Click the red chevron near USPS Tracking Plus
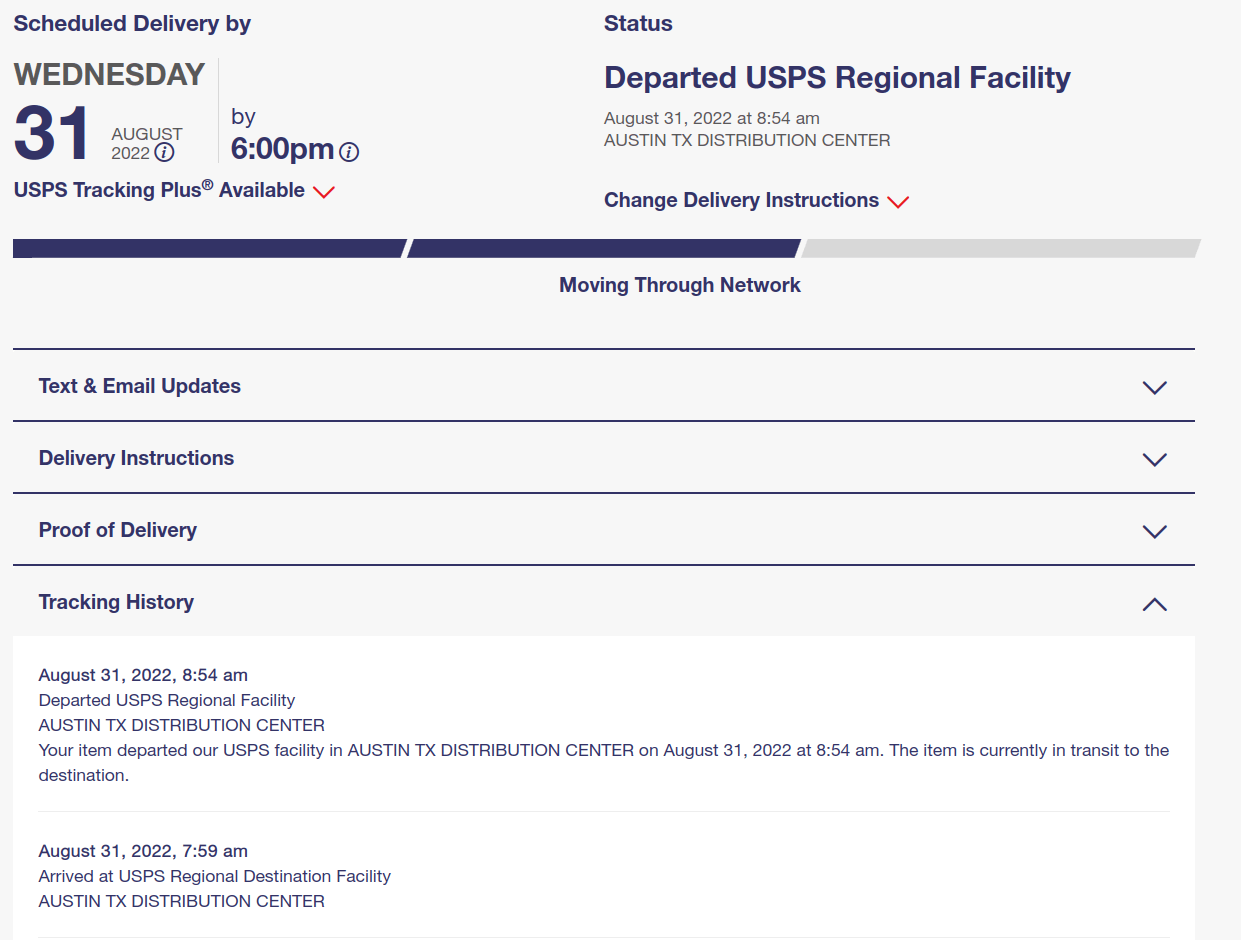This screenshot has height=940, width=1241. click(324, 192)
